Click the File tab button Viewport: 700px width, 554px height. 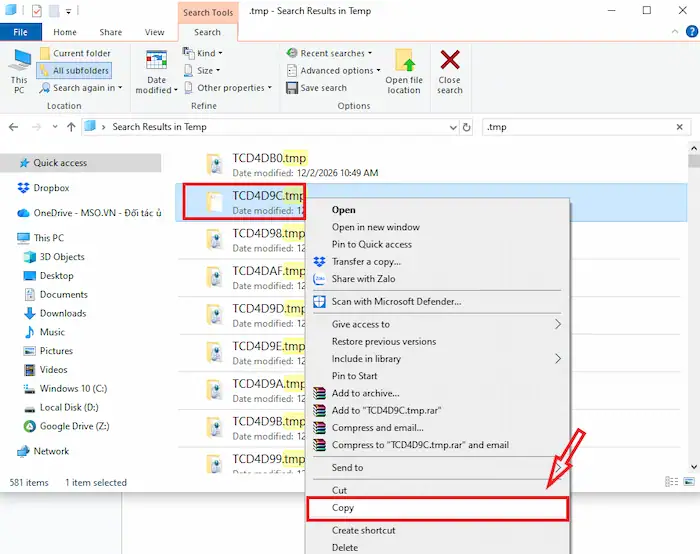[x=20, y=32]
